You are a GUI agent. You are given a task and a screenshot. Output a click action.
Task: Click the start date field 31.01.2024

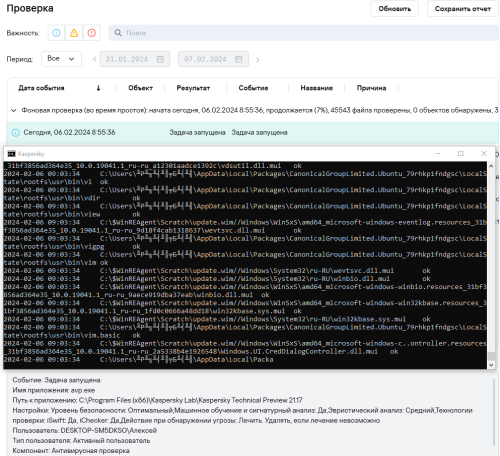click(x=135, y=59)
